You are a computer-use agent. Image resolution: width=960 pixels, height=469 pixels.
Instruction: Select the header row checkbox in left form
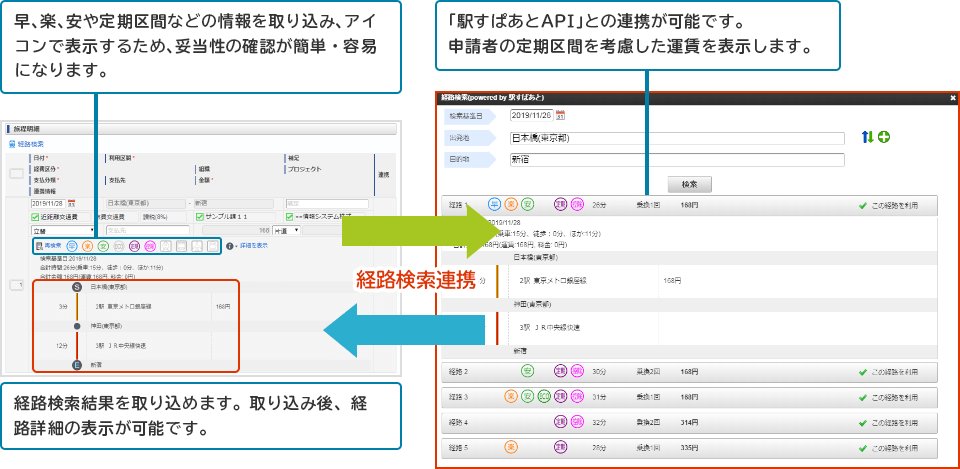(17, 174)
